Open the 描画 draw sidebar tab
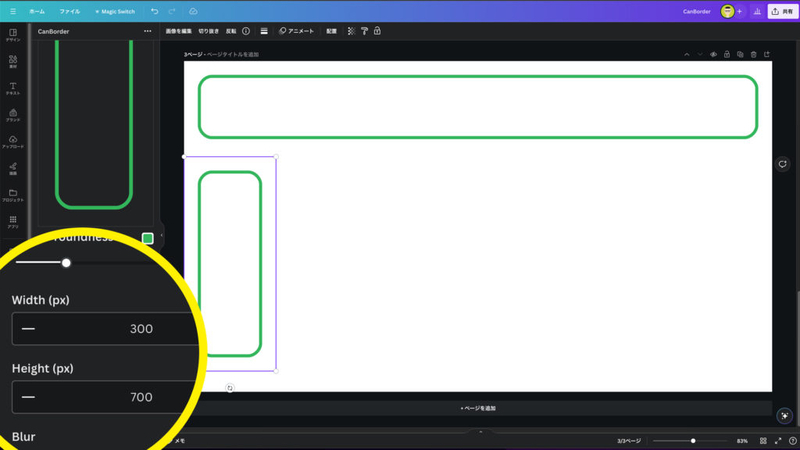 coord(13,168)
